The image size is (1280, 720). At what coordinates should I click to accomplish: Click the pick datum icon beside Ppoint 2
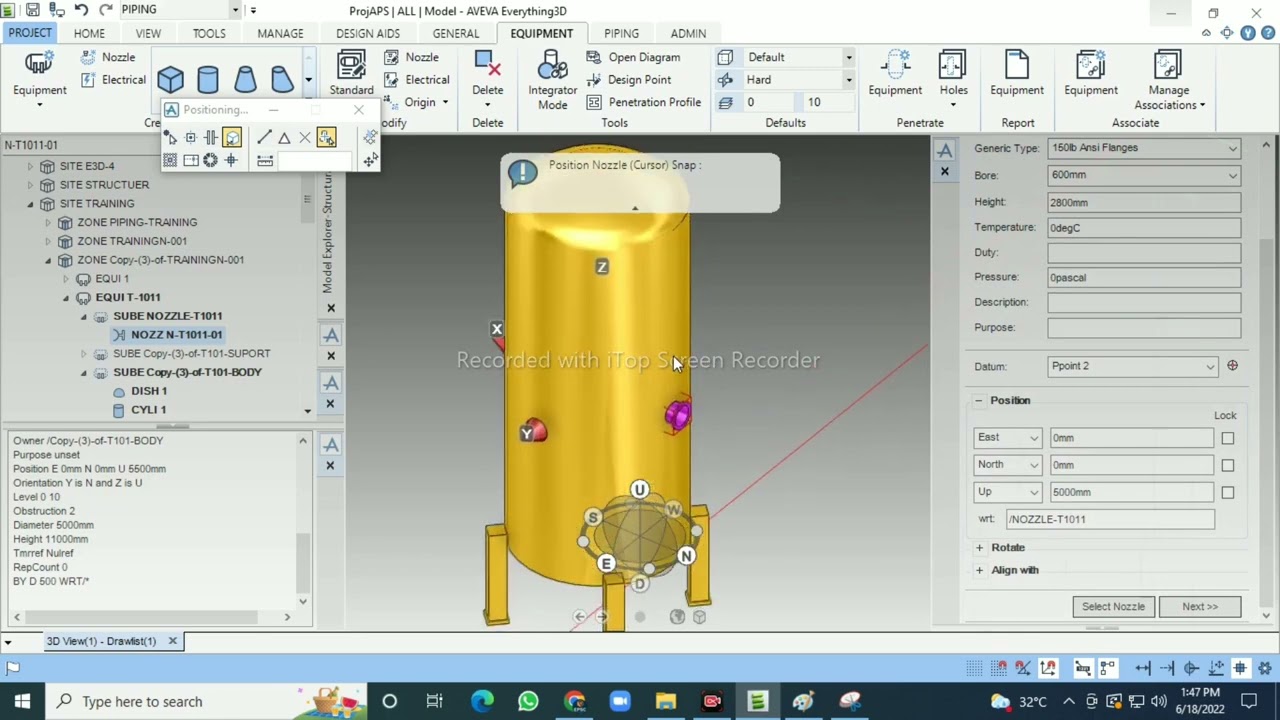pos(1232,366)
